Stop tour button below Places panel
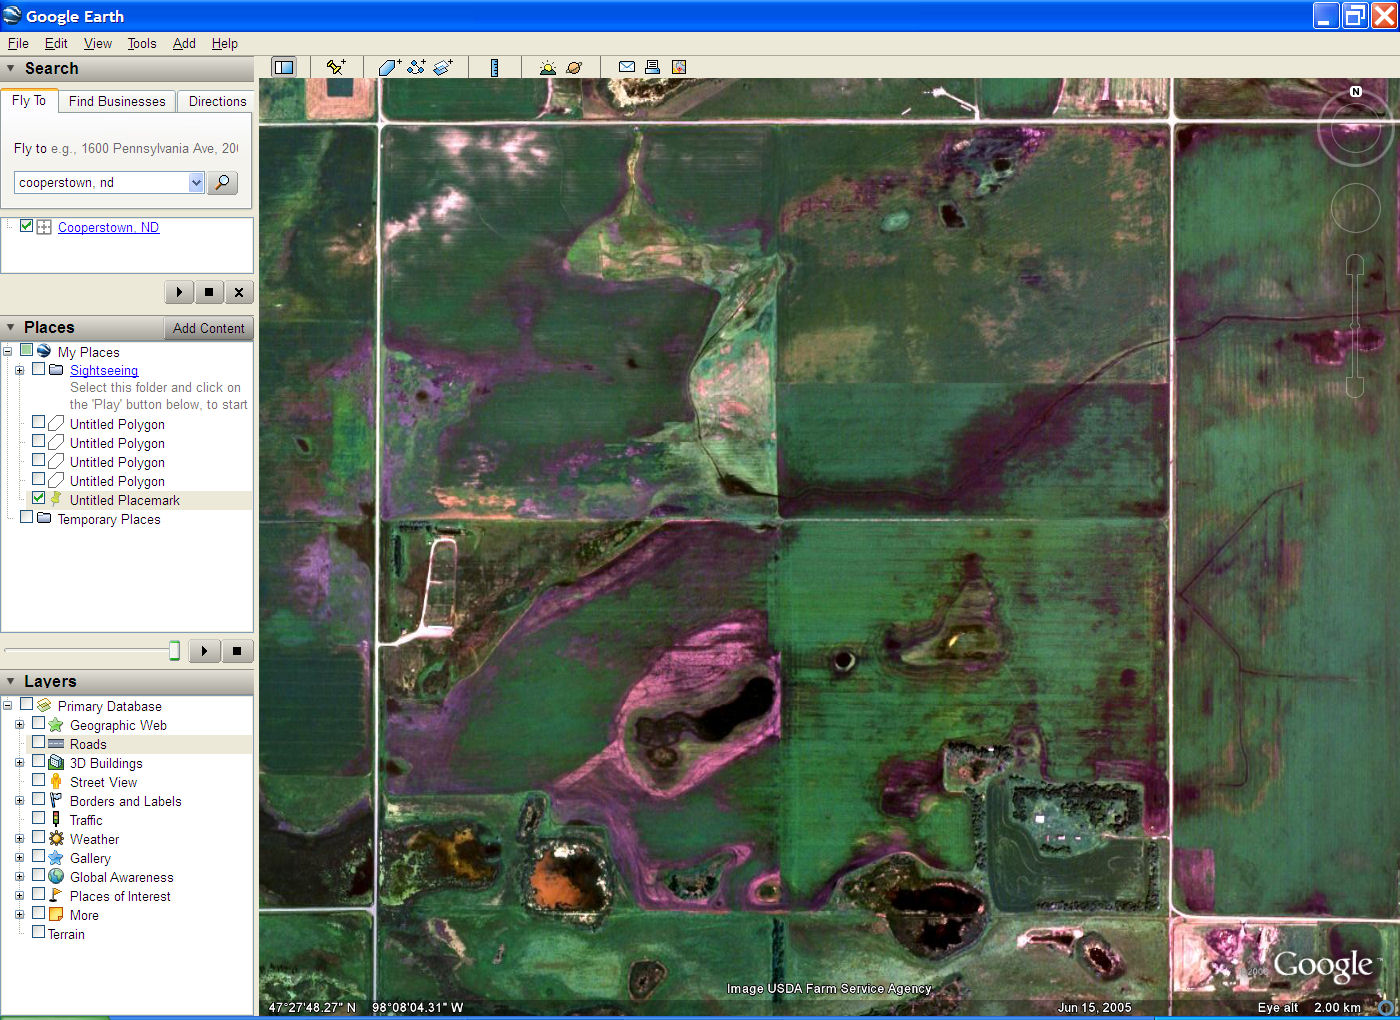 click(x=237, y=651)
